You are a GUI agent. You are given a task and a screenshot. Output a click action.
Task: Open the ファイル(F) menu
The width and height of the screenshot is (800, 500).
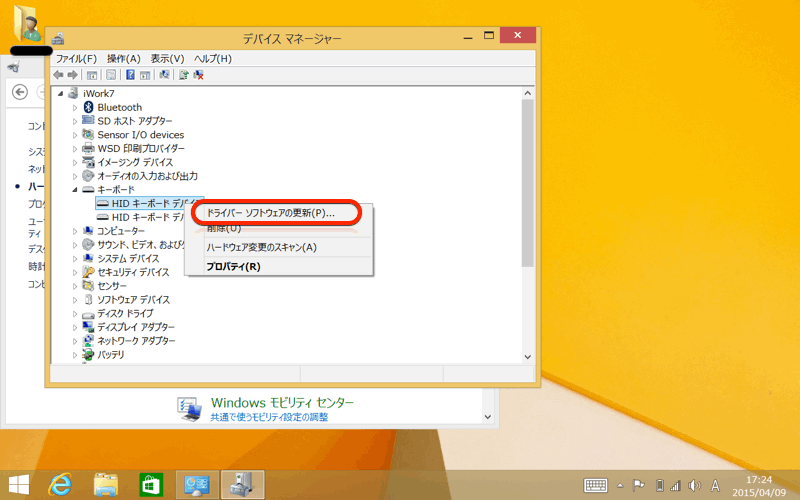pos(76,58)
